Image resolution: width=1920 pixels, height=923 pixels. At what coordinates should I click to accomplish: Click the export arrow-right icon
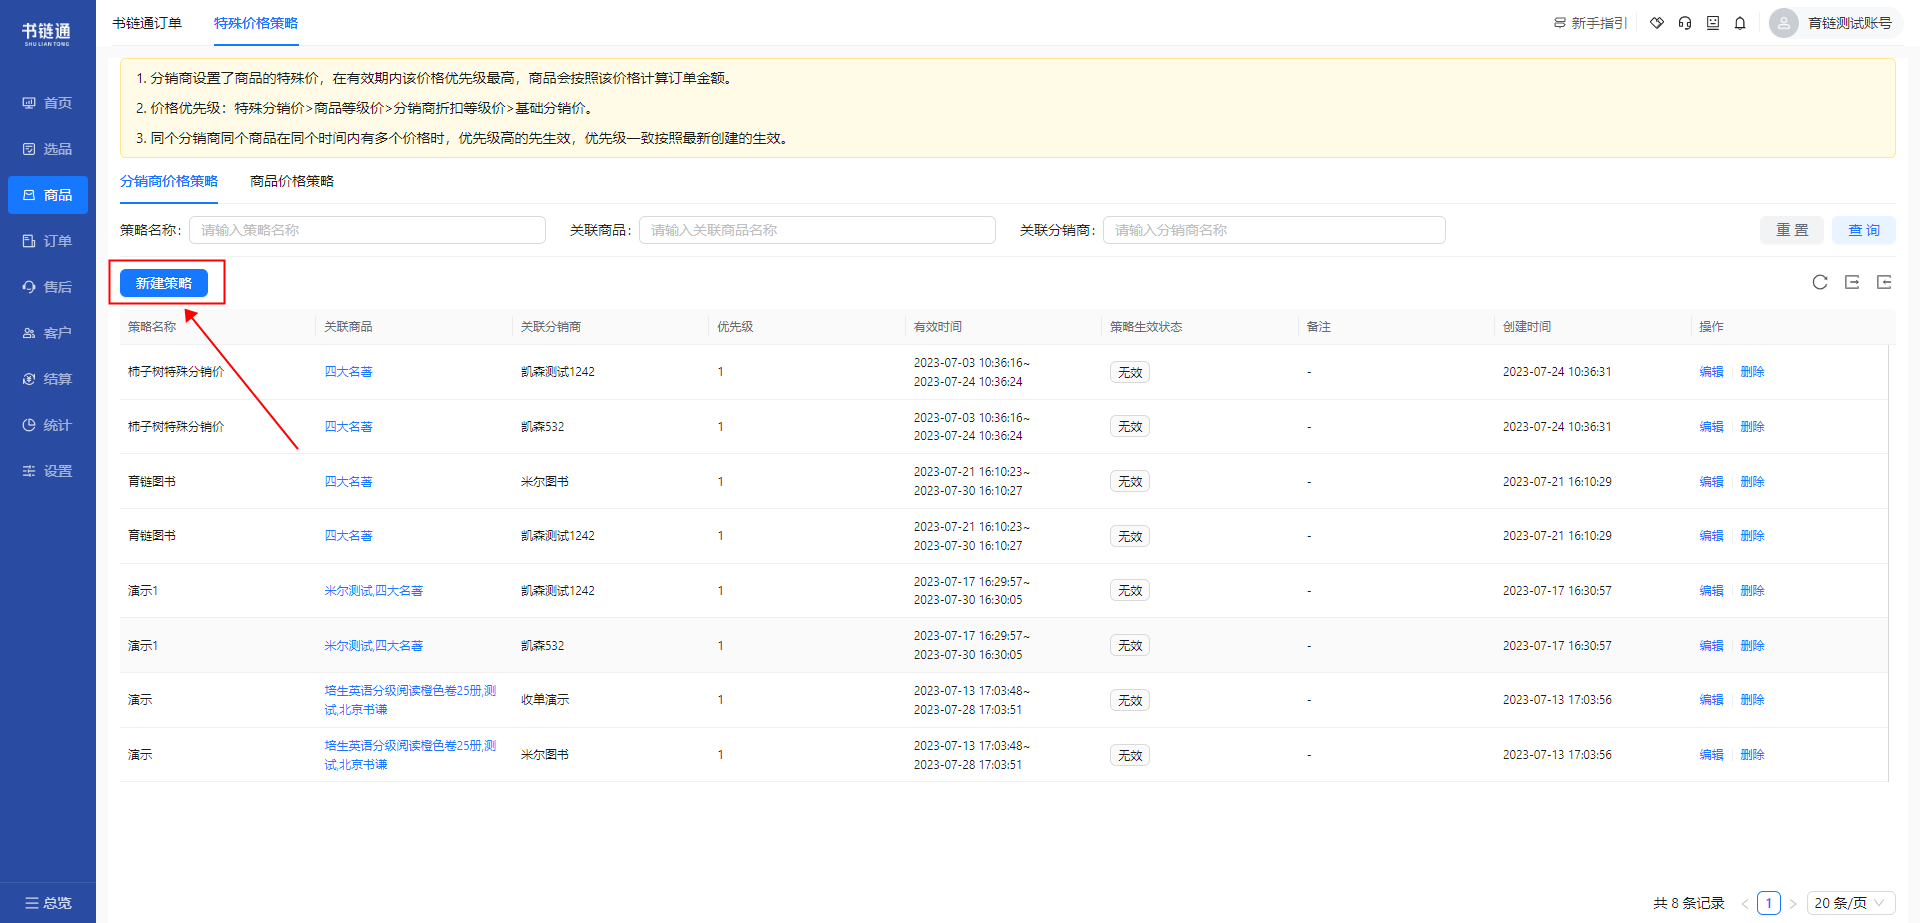click(1852, 282)
